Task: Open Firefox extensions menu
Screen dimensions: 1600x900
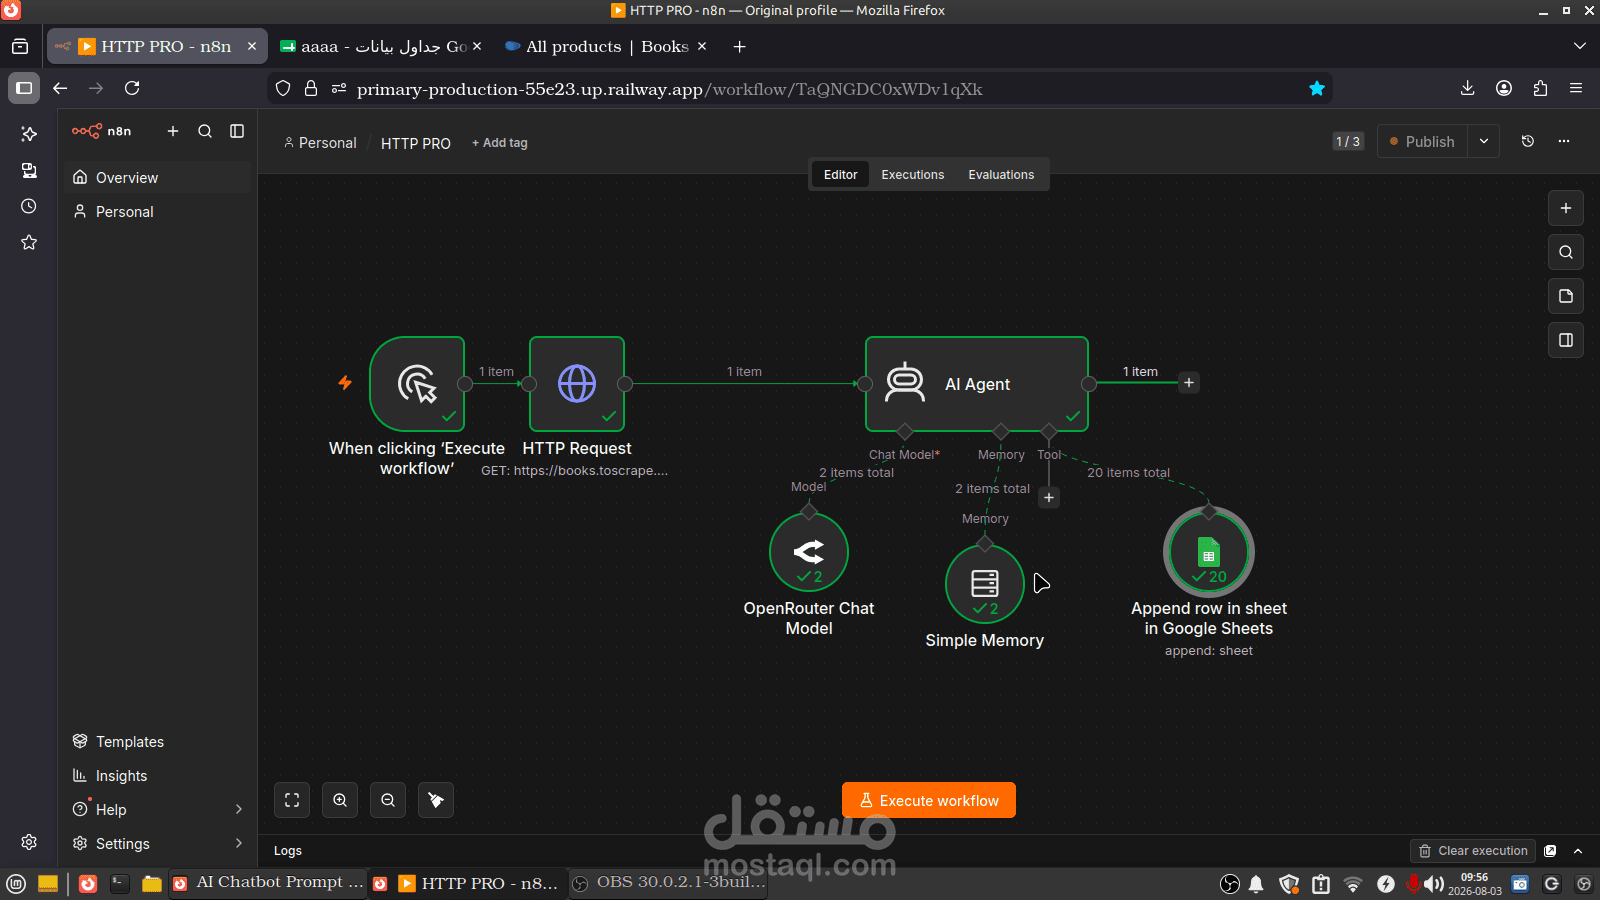Action: [1540, 88]
